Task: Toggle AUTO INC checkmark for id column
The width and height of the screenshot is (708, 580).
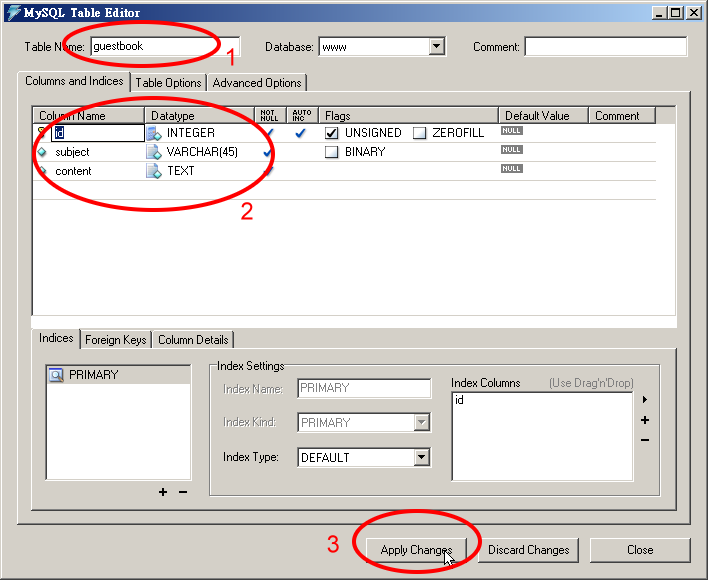Action: pyautogui.click(x=300, y=133)
